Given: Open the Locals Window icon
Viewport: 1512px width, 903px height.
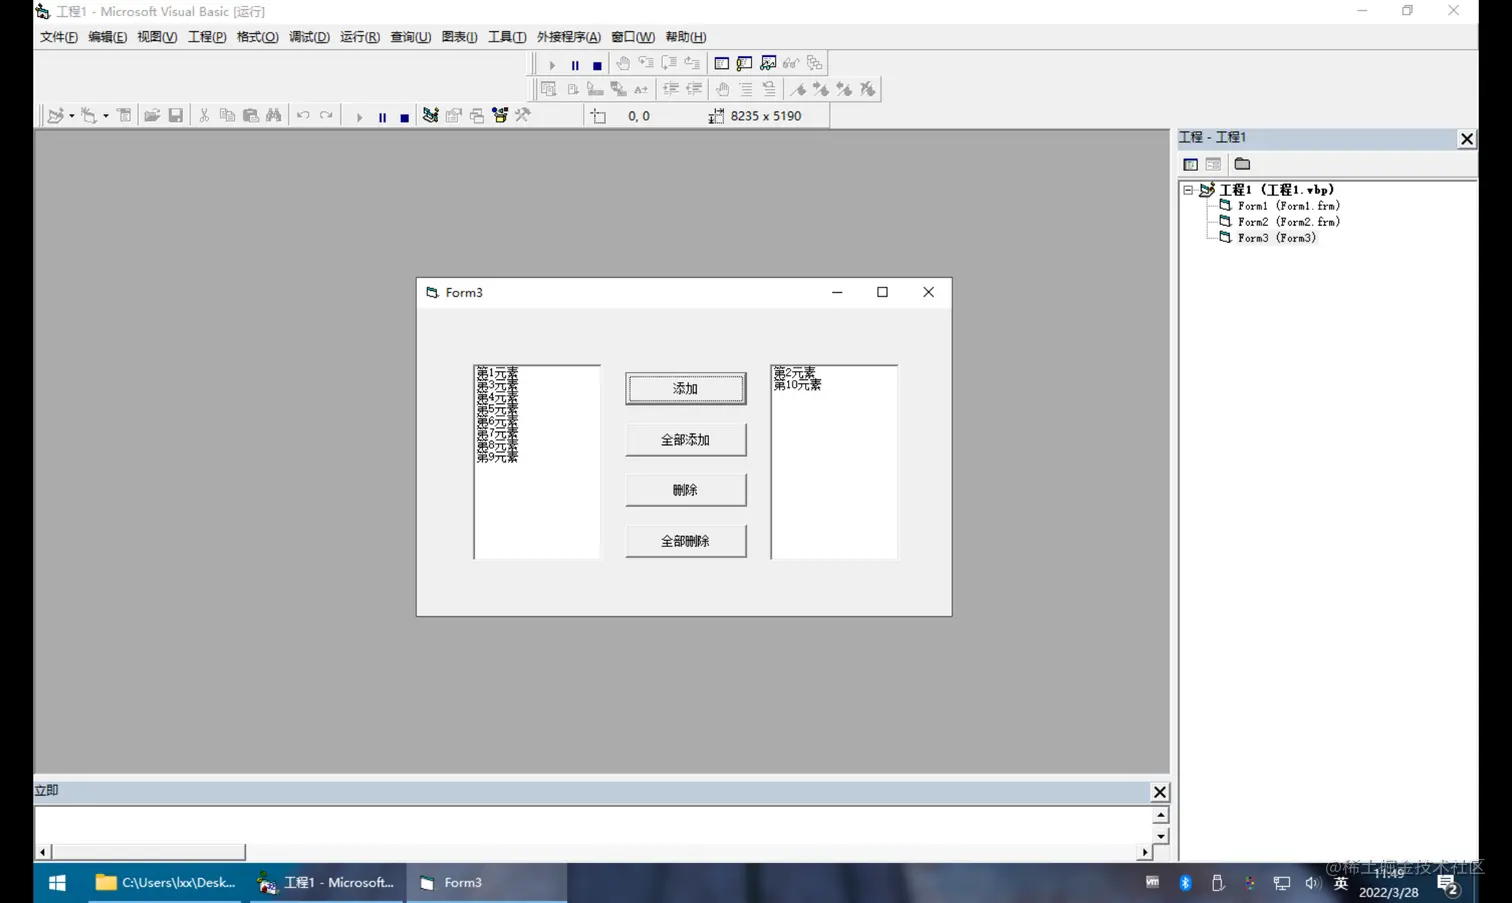Looking at the screenshot, I should tap(721, 64).
